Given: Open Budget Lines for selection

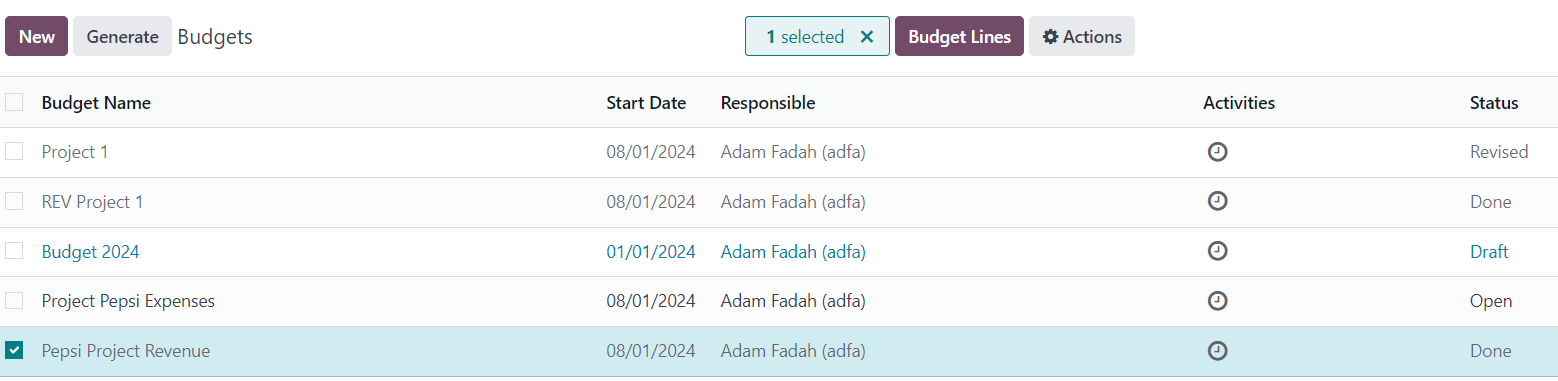Looking at the screenshot, I should [x=959, y=36].
